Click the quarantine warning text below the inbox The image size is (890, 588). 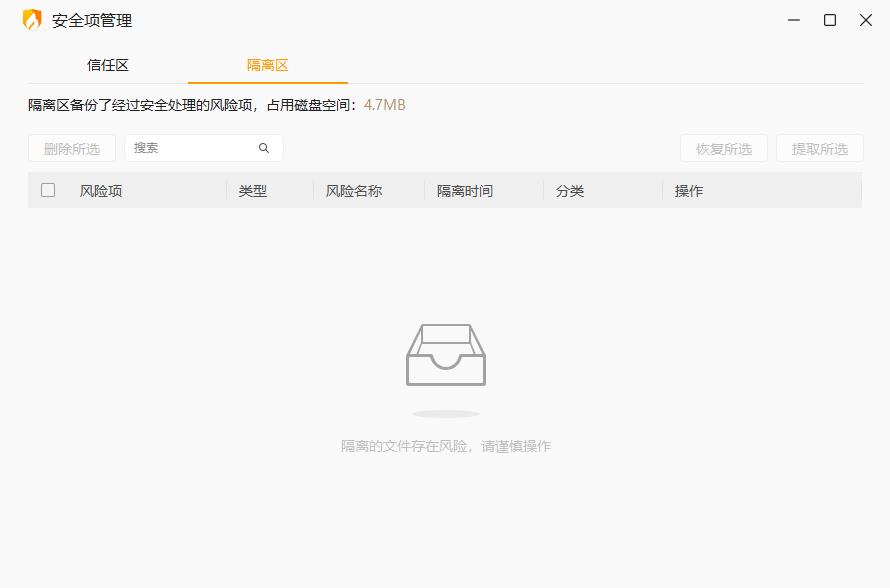pyautogui.click(x=446, y=445)
